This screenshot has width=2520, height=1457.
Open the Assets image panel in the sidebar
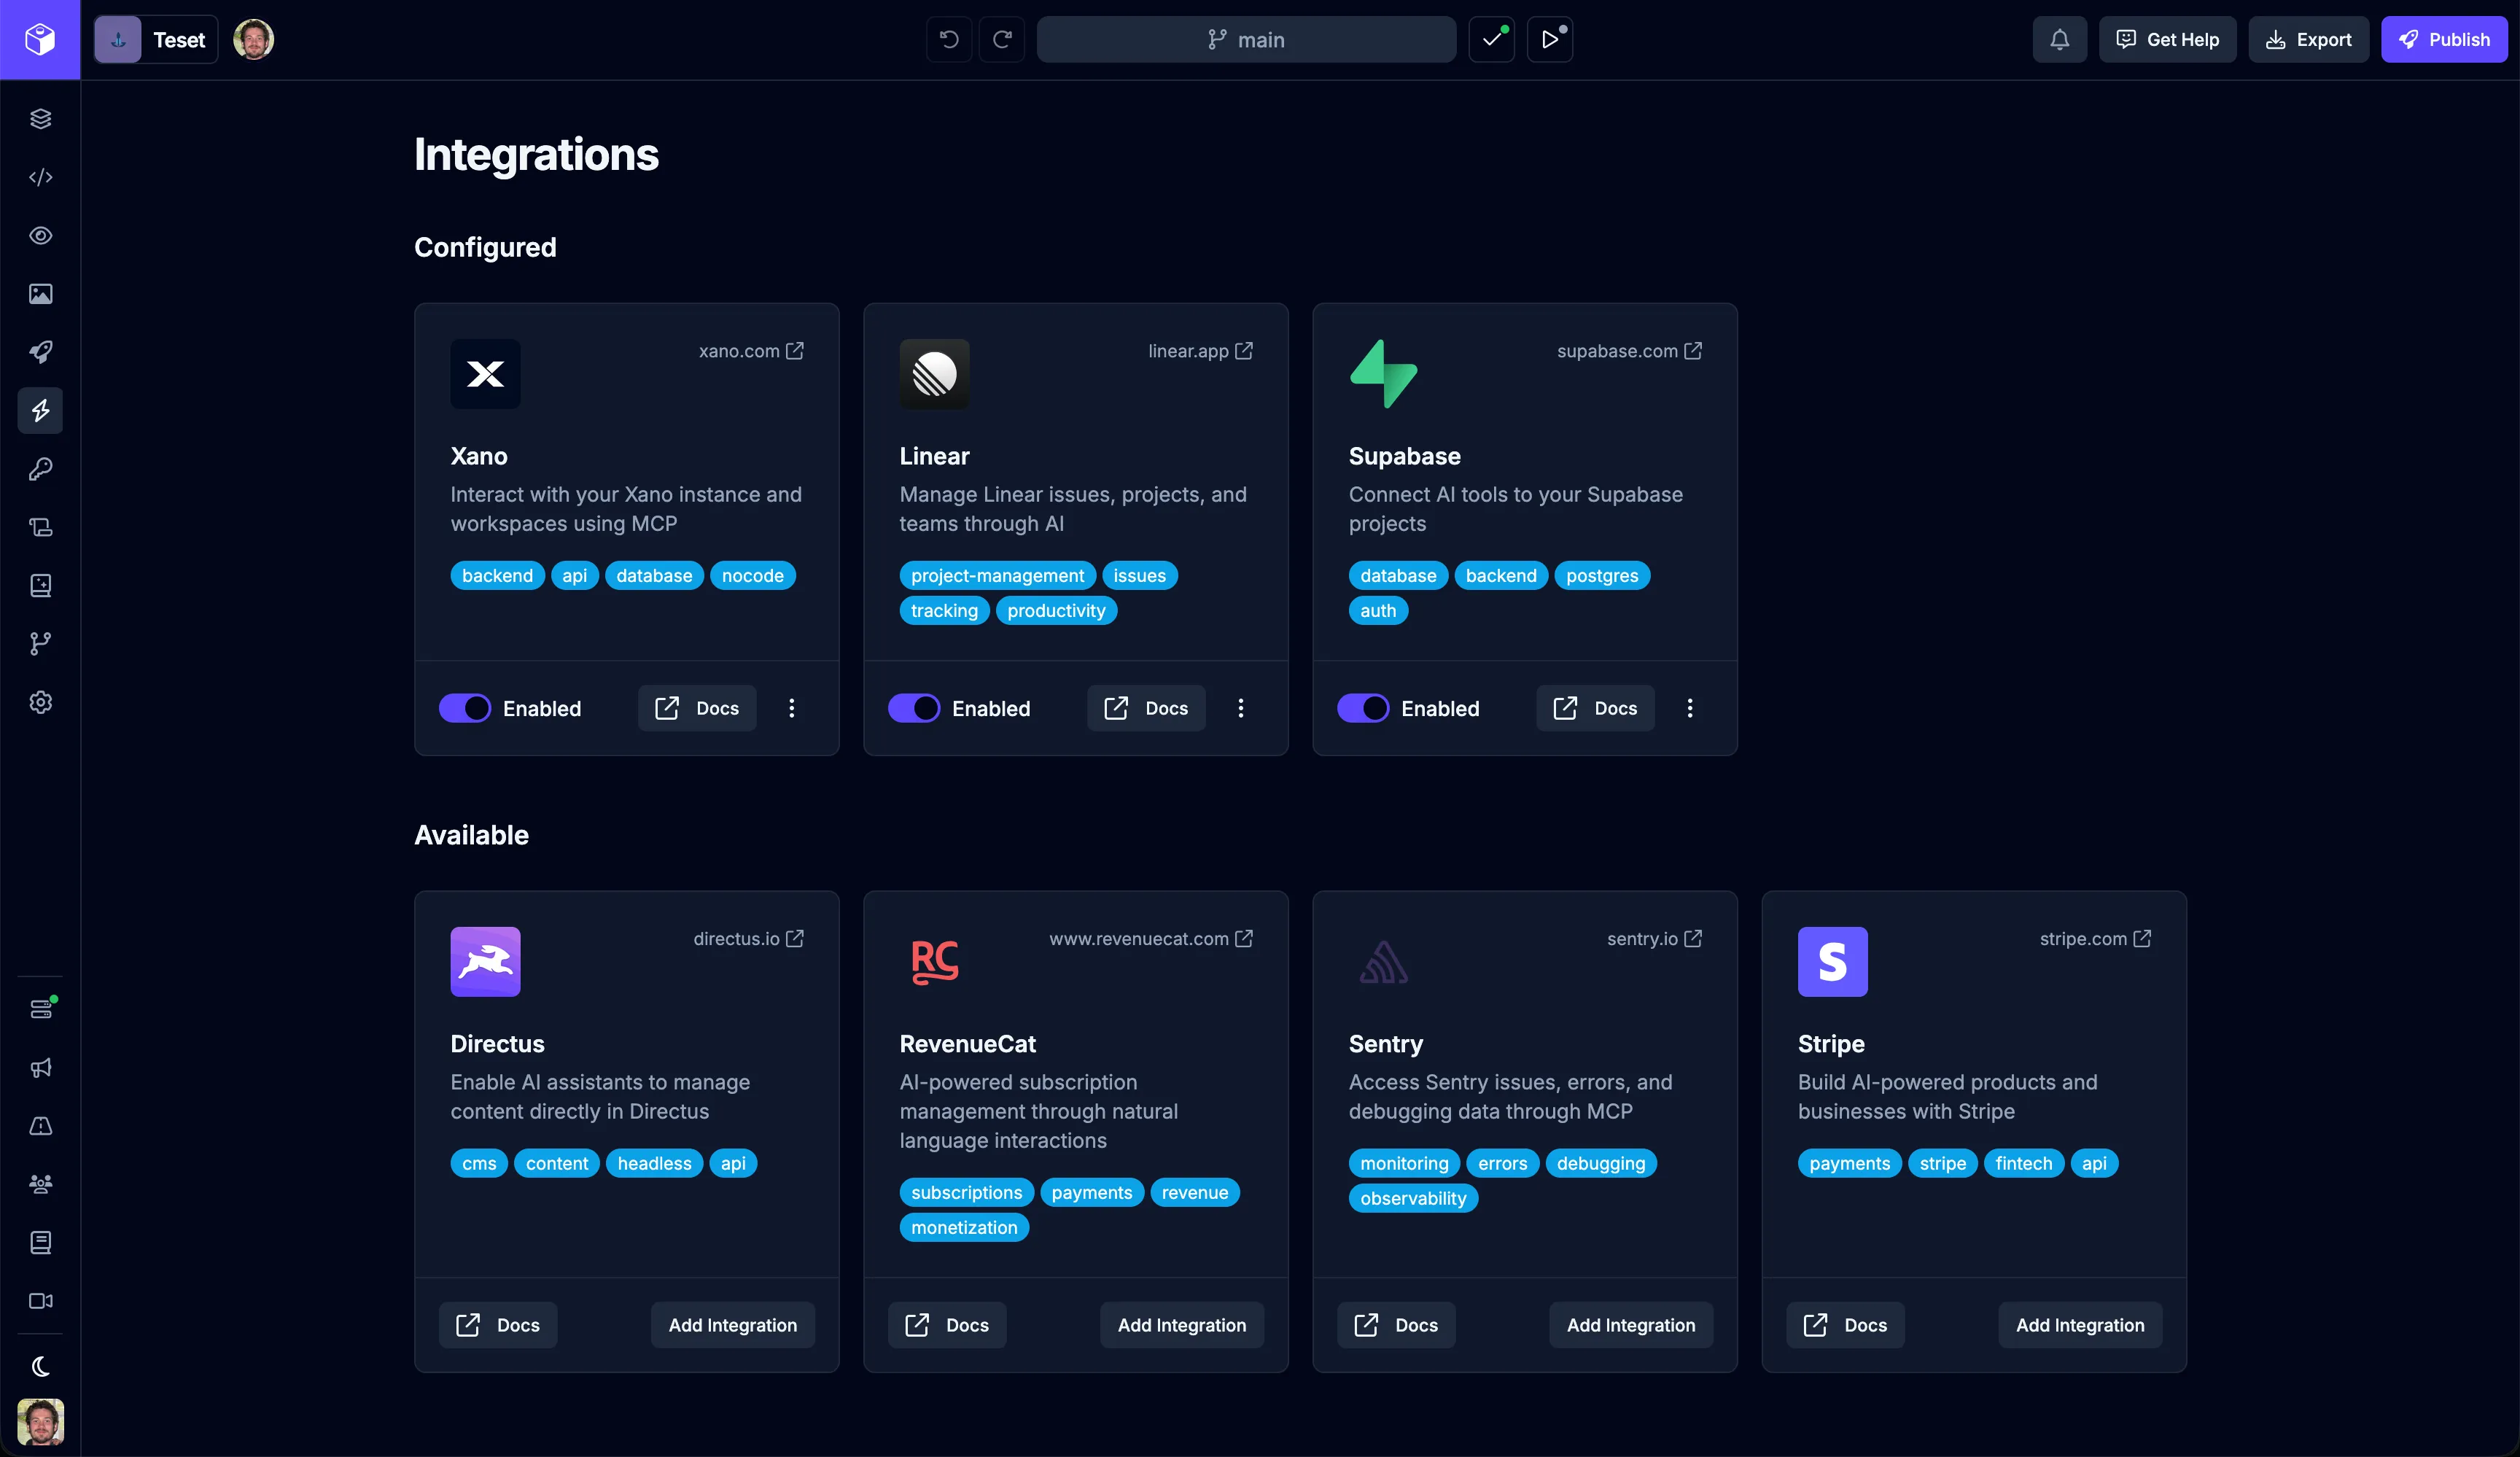point(40,293)
